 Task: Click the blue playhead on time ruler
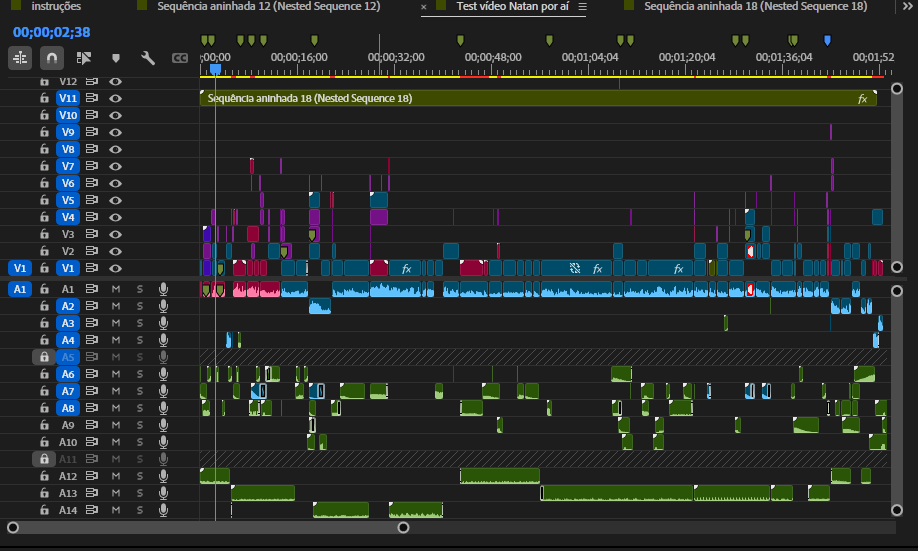pyautogui.click(x=215, y=70)
